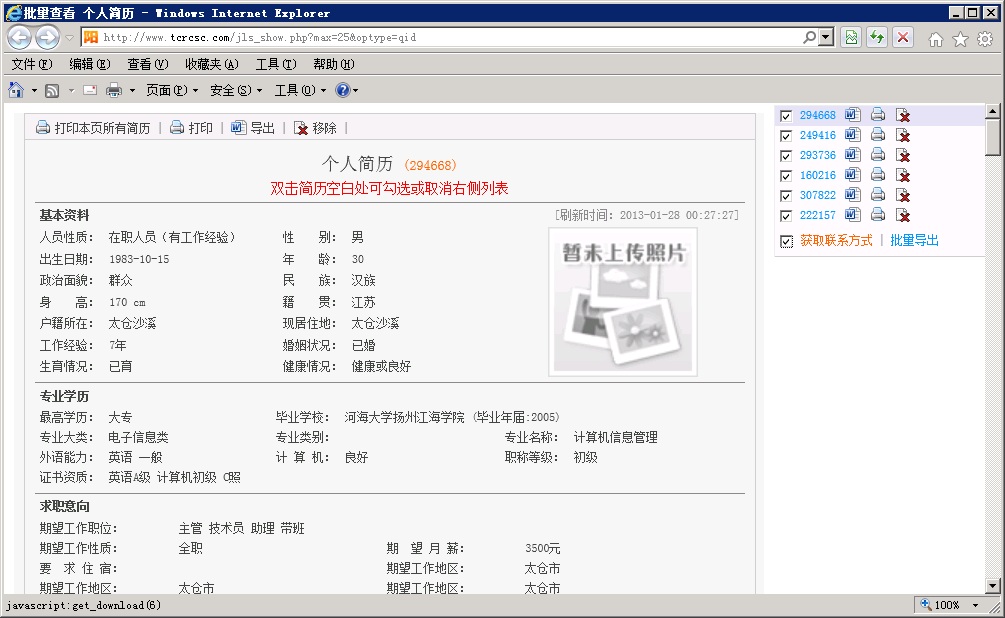Click inside the address bar URL field

pyautogui.click(x=400, y=37)
